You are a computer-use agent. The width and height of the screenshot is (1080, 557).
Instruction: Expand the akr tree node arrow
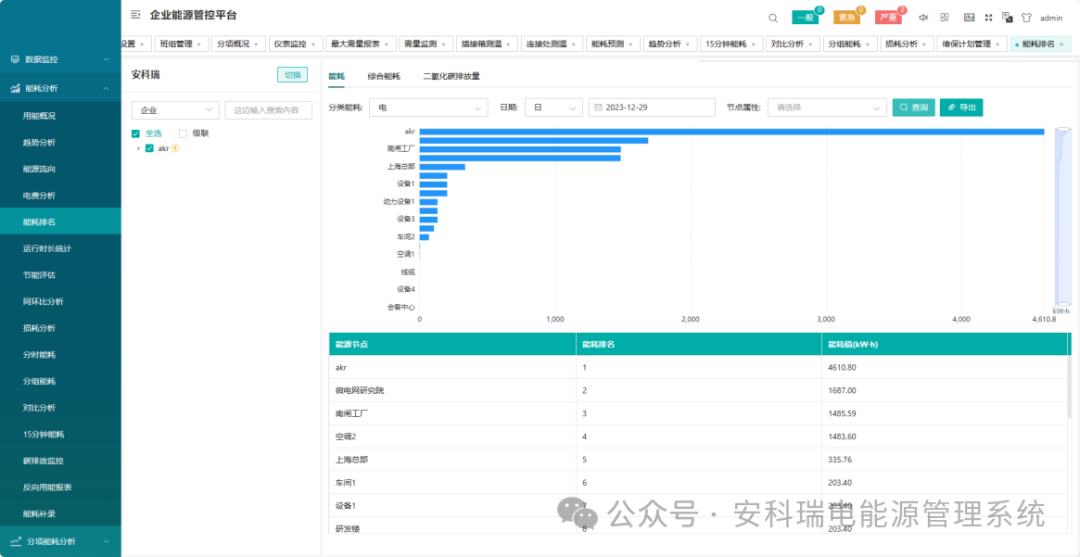[x=138, y=148]
